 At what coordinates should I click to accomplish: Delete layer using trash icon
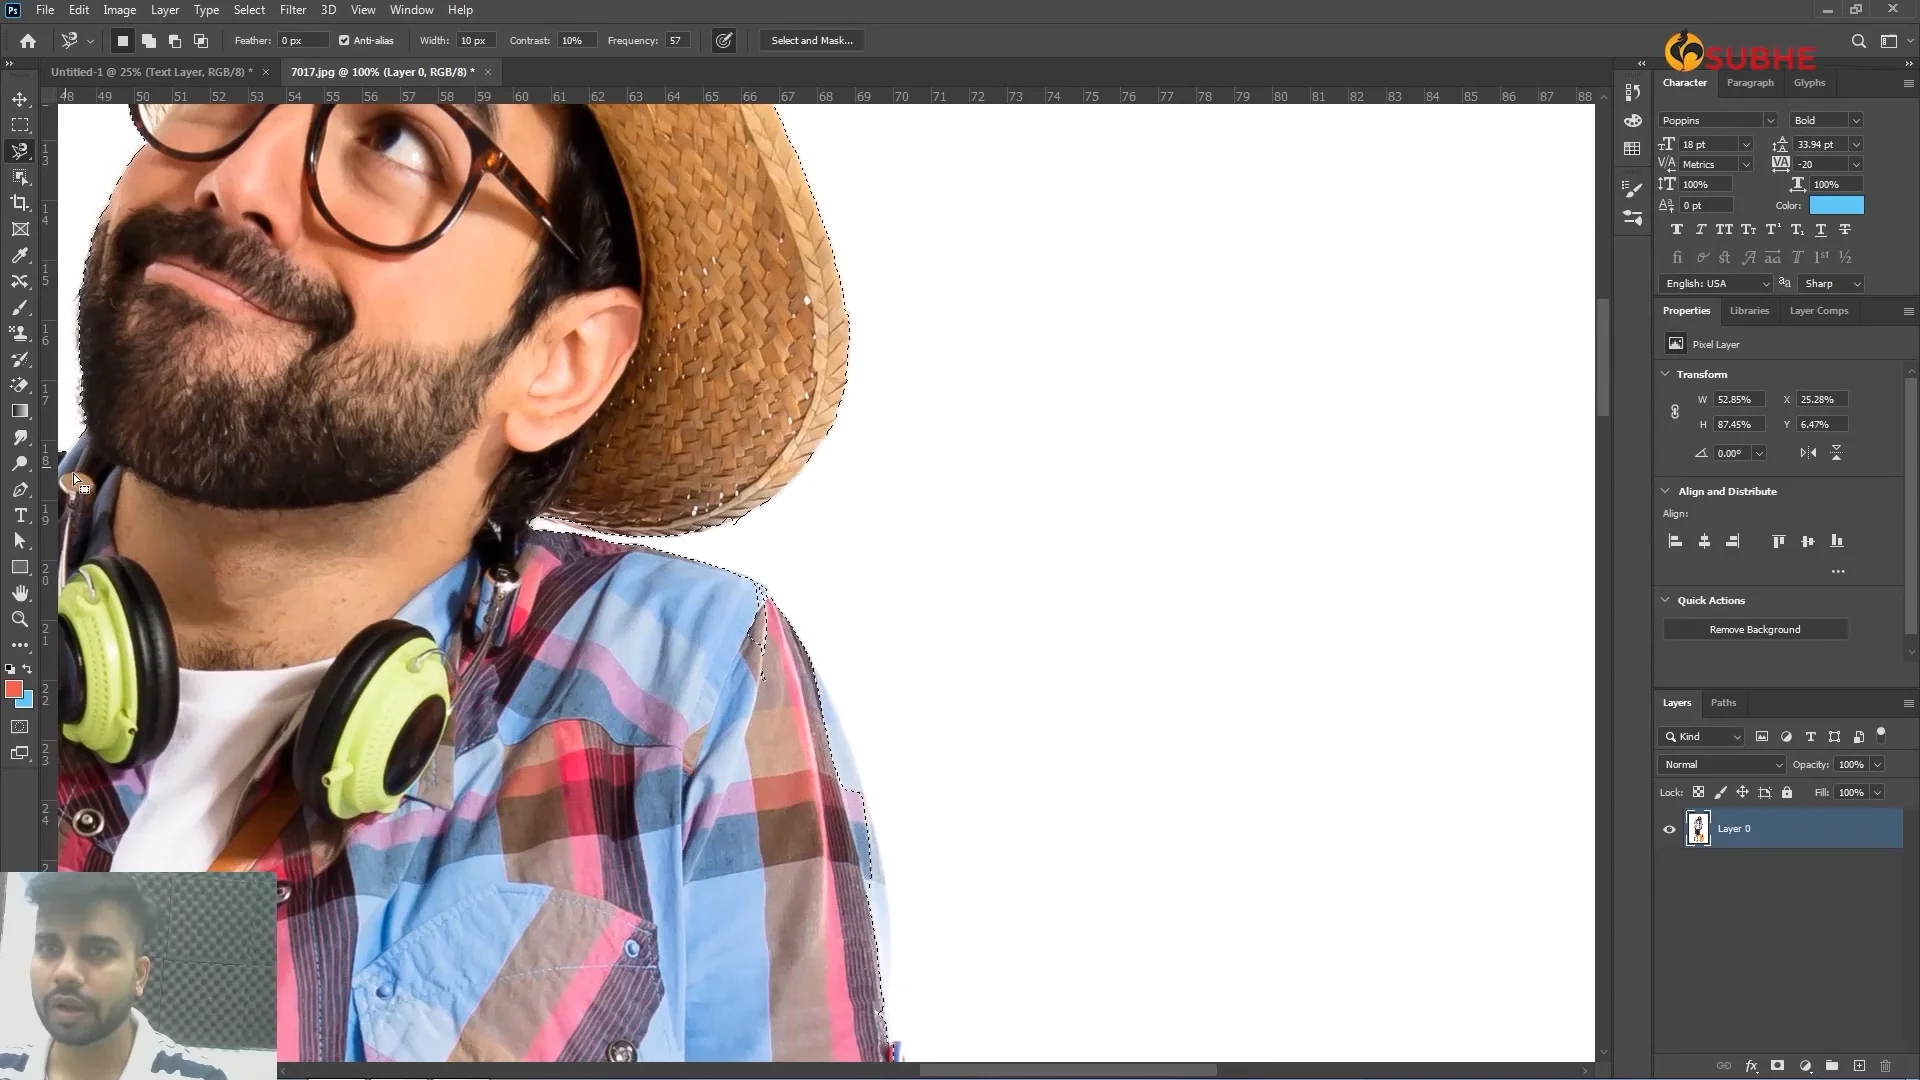point(1886,1066)
